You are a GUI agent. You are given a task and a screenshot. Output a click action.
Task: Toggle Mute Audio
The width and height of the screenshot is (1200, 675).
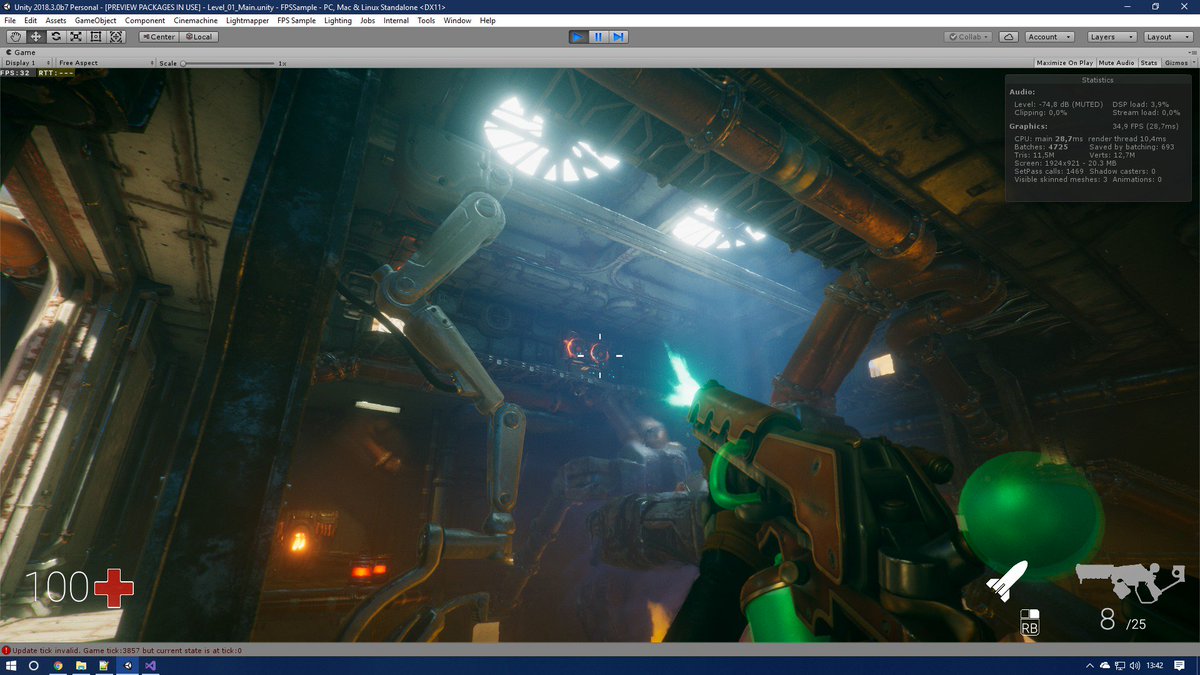coord(1116,63)
